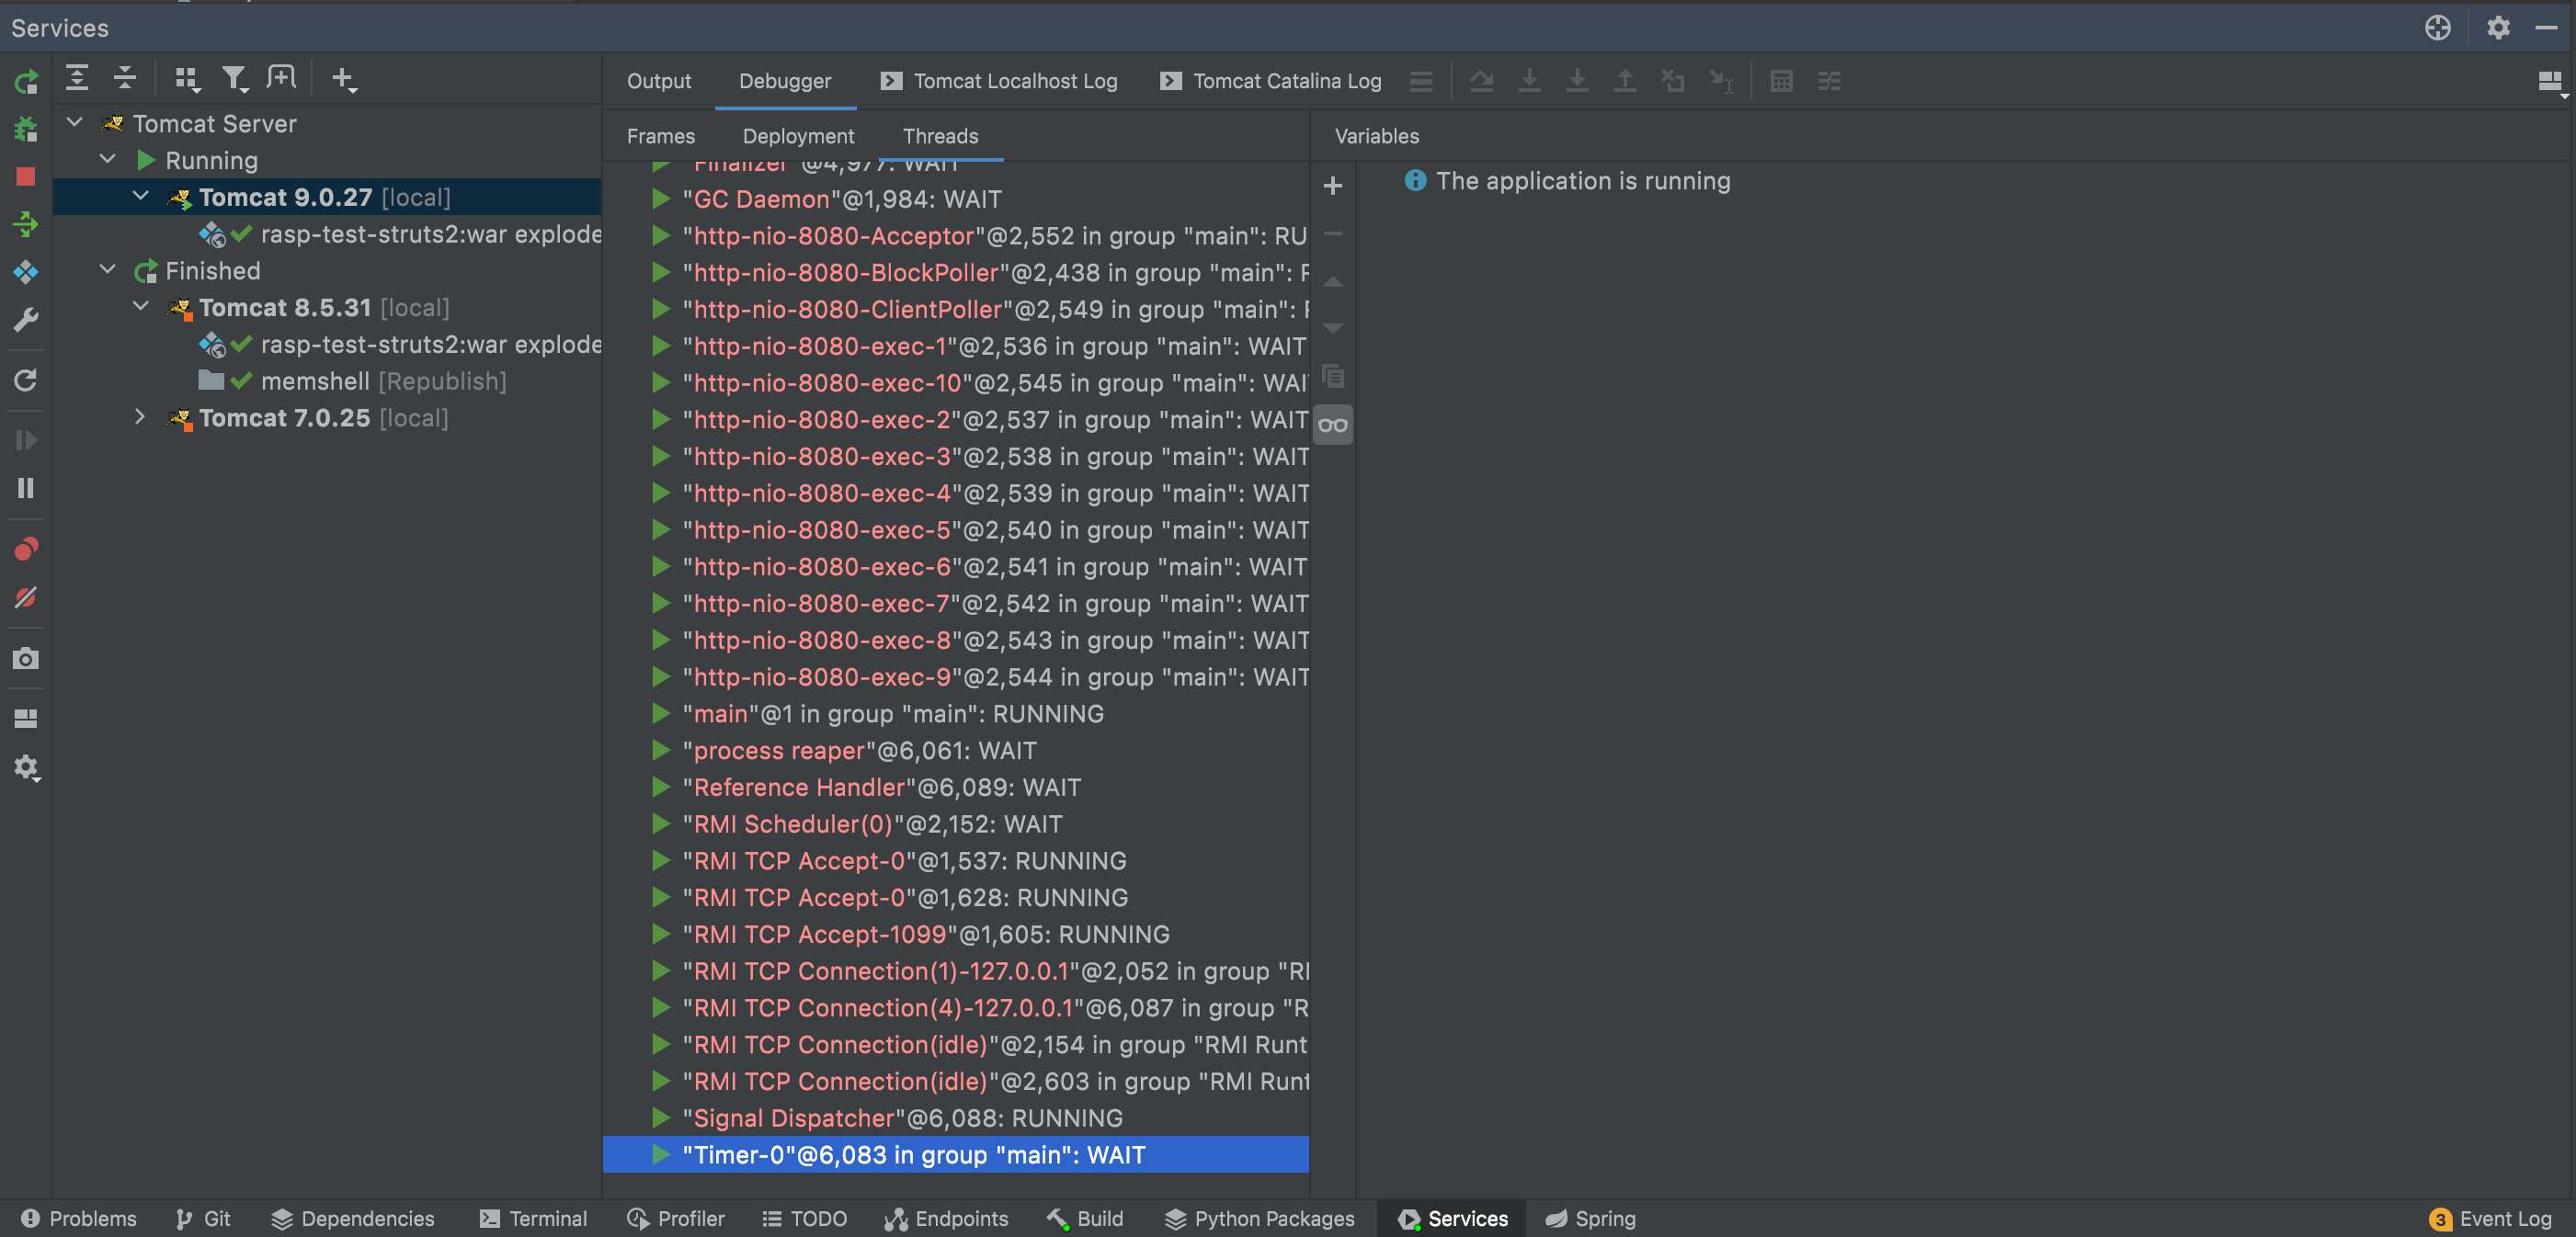2576x1237 pixels.
Task: Expand the Tomcat 7.0.25 node
Action: pos(141,417)
